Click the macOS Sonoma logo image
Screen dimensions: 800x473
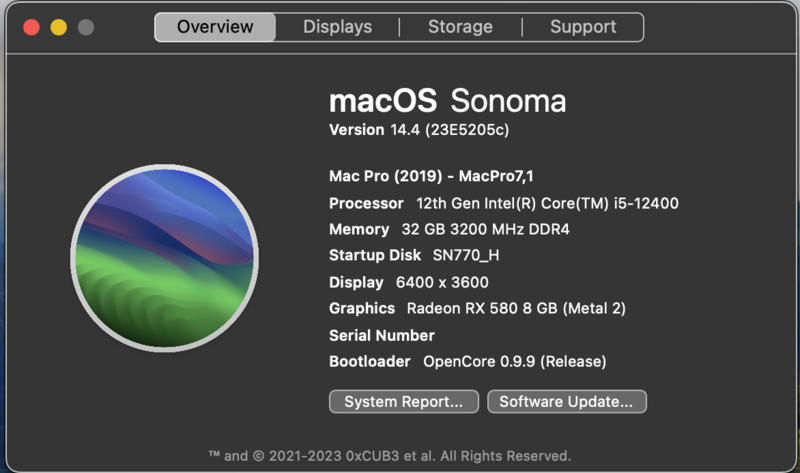pos(164,258)
